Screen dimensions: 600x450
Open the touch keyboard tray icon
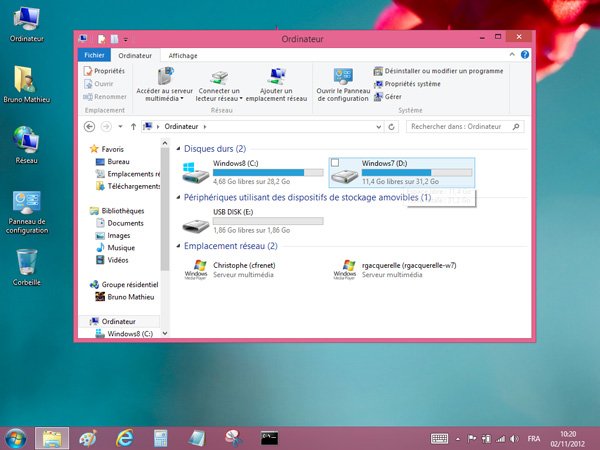click(439, 439)
